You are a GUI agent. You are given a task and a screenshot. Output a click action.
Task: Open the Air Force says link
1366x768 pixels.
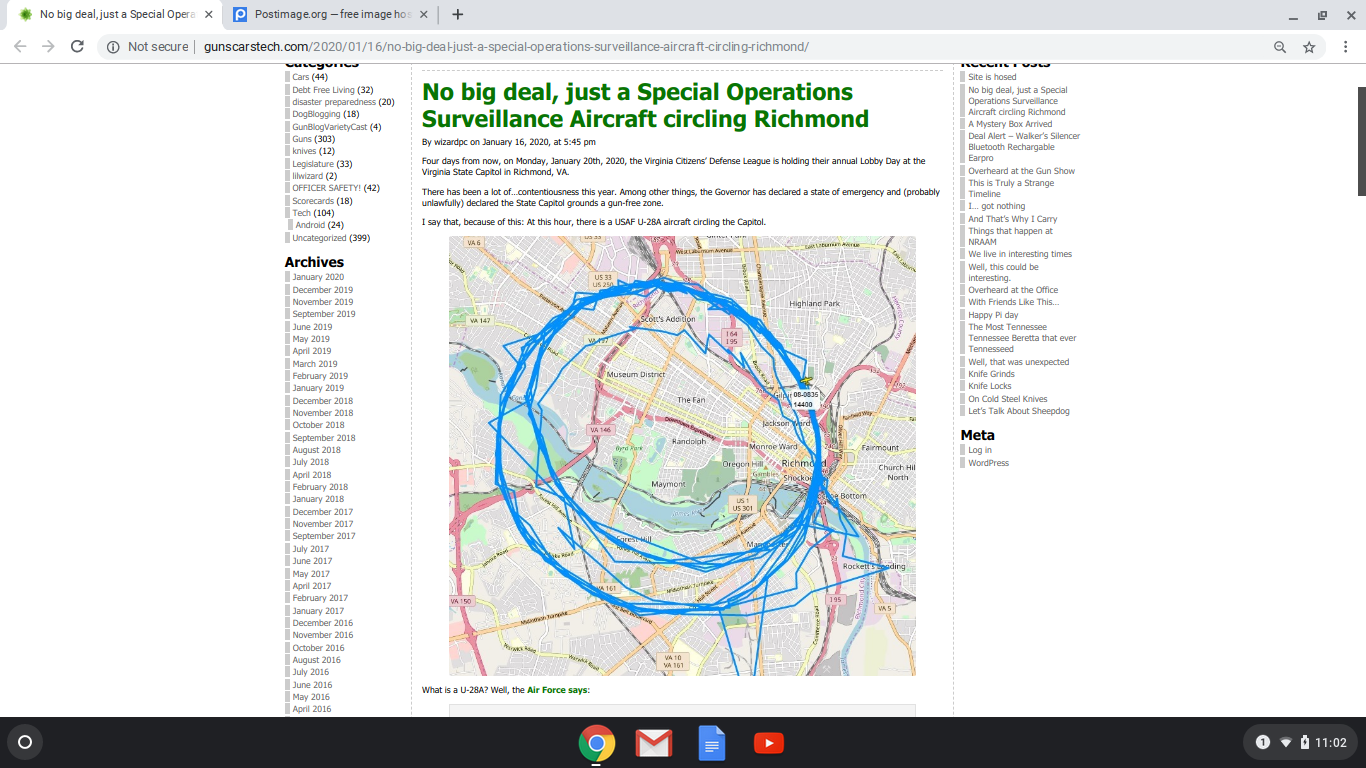coord(557,690)
